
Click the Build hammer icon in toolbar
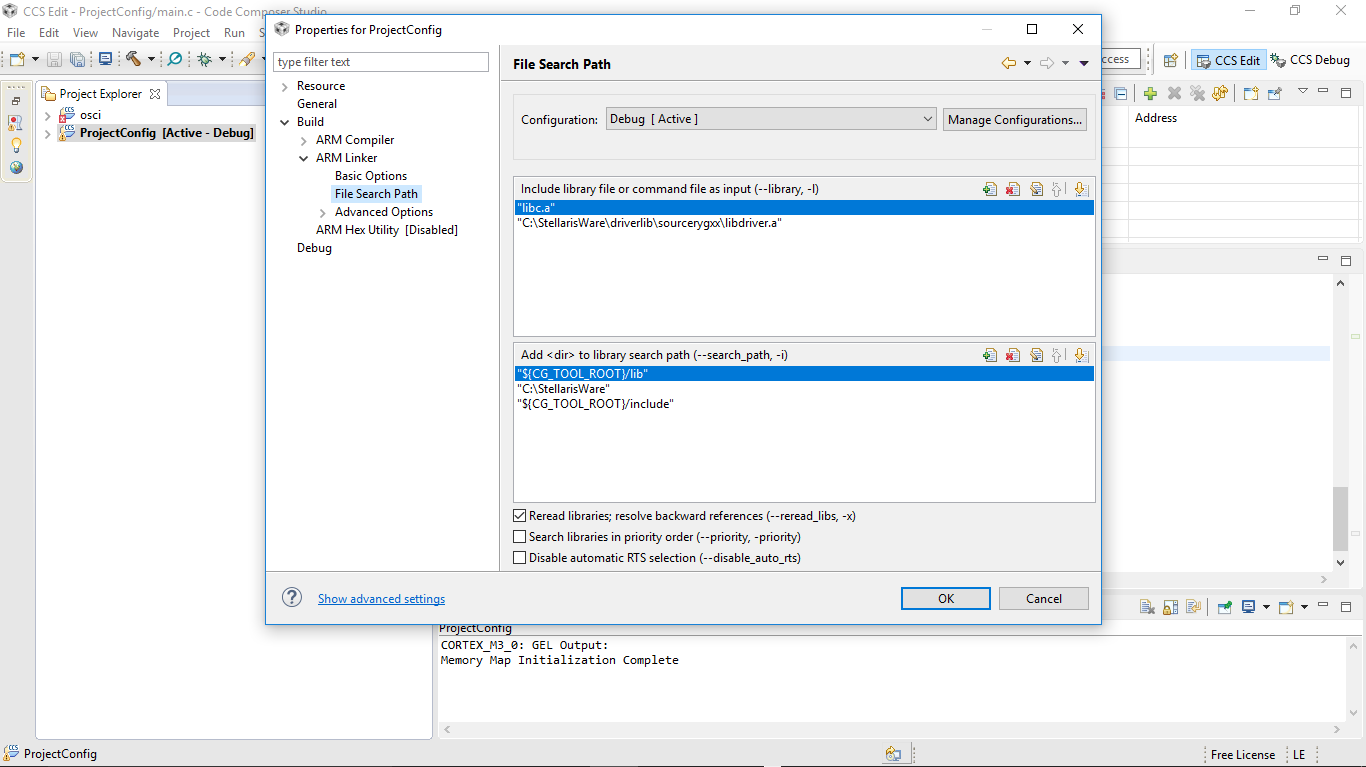point(133,60)
